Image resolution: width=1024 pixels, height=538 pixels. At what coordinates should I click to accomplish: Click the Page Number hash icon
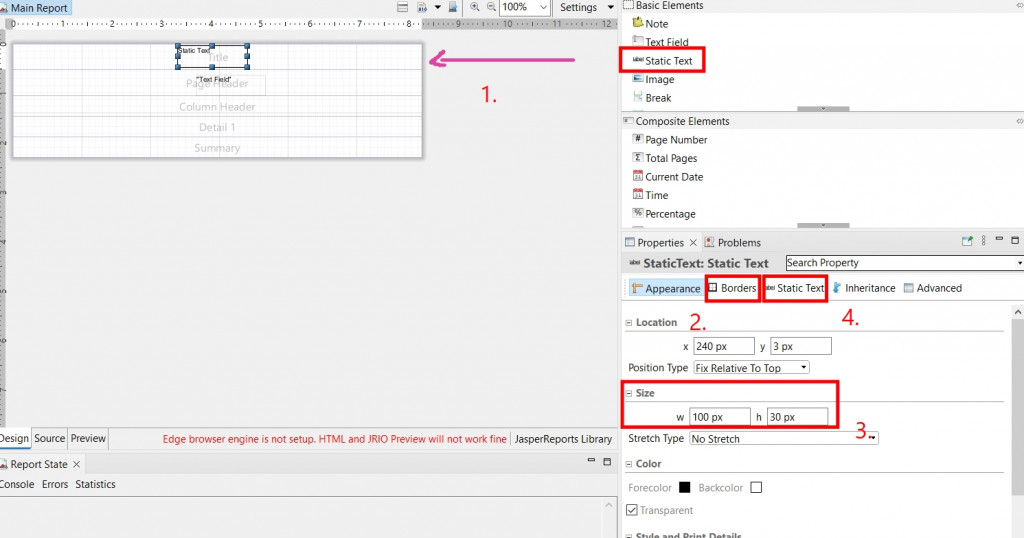638,139
